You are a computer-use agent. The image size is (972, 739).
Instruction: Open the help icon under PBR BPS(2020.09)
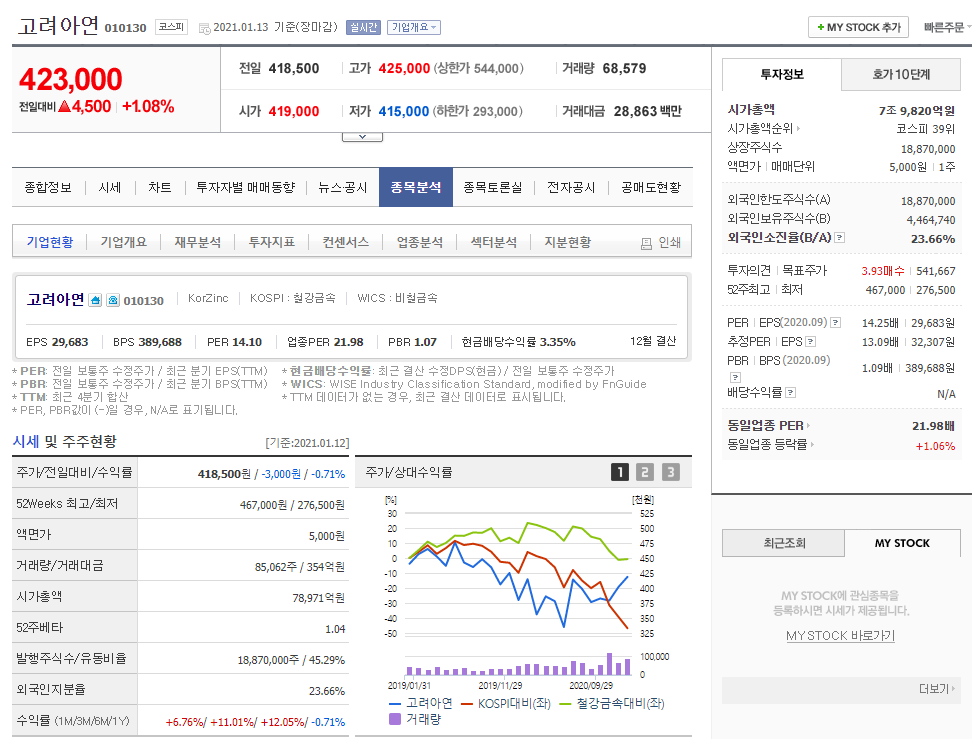(735, 377)
